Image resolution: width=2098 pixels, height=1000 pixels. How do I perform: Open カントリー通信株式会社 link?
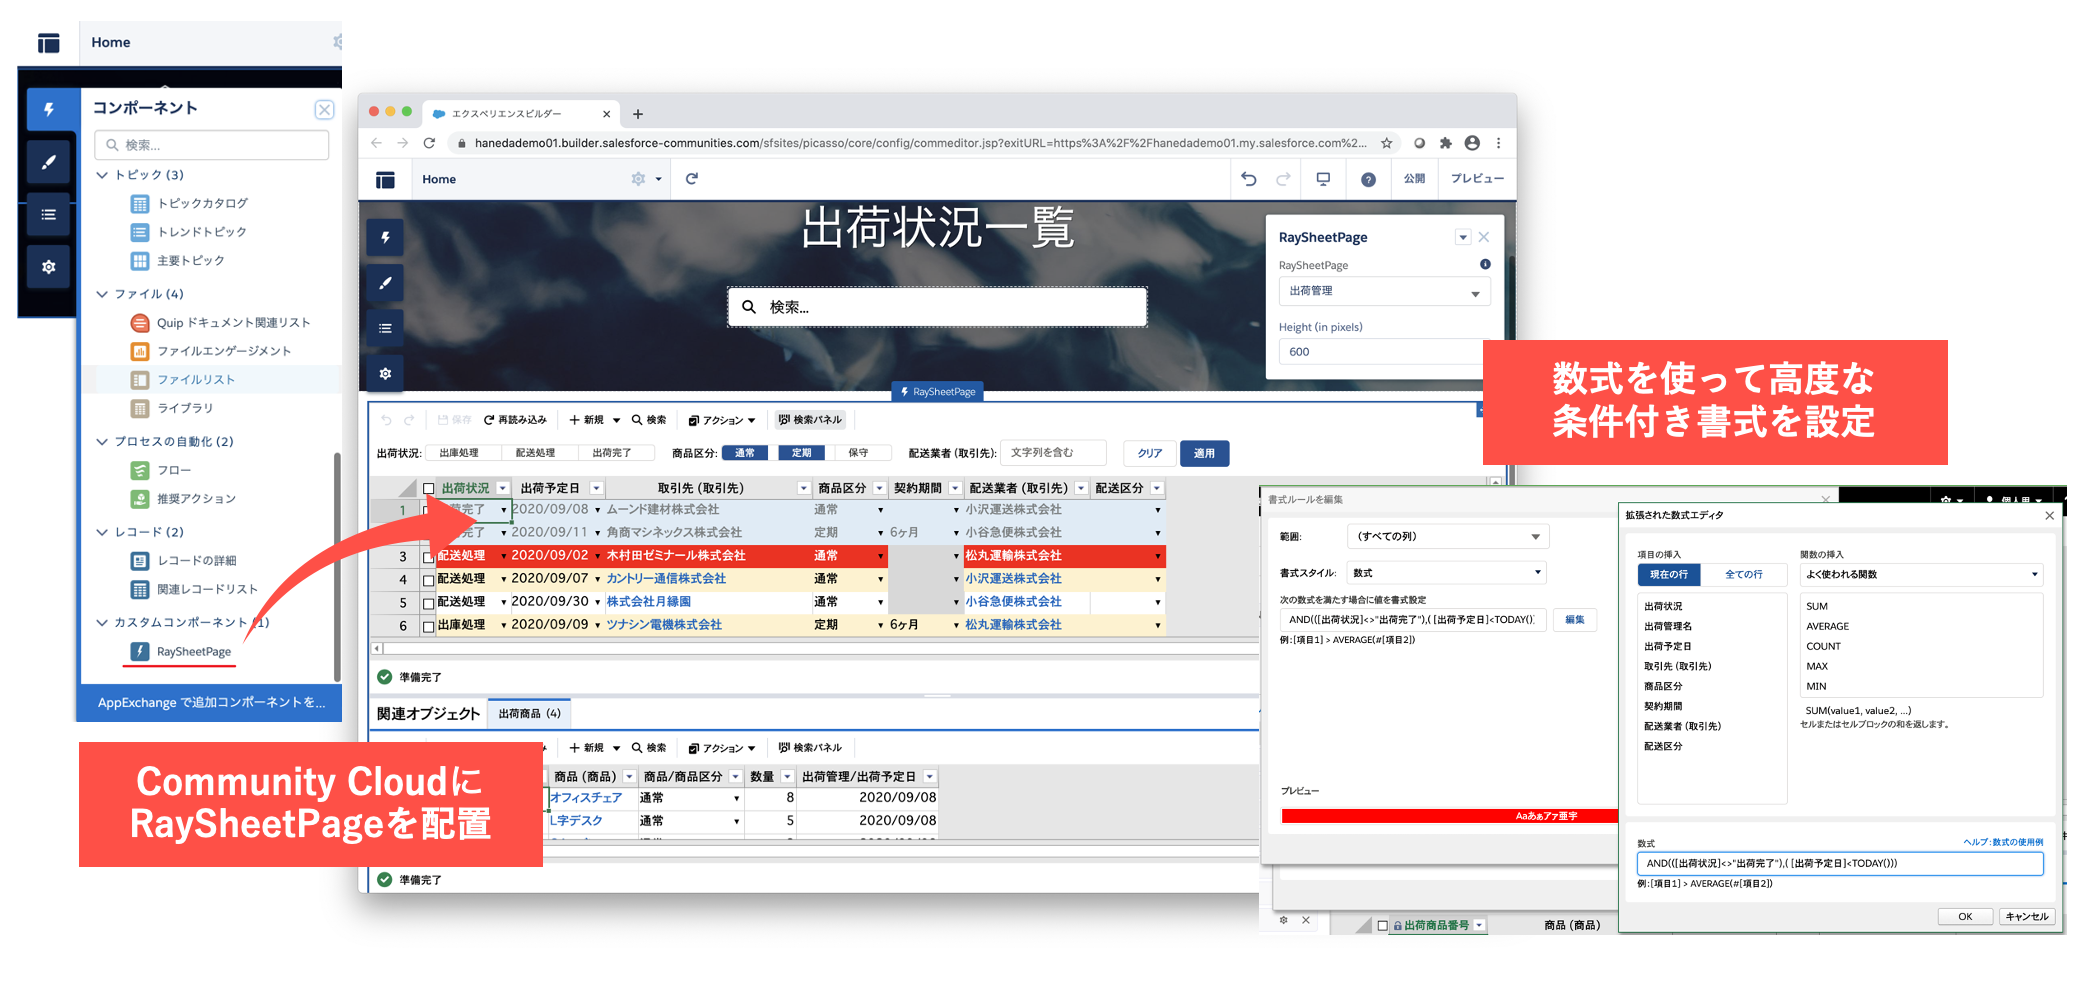666,579
